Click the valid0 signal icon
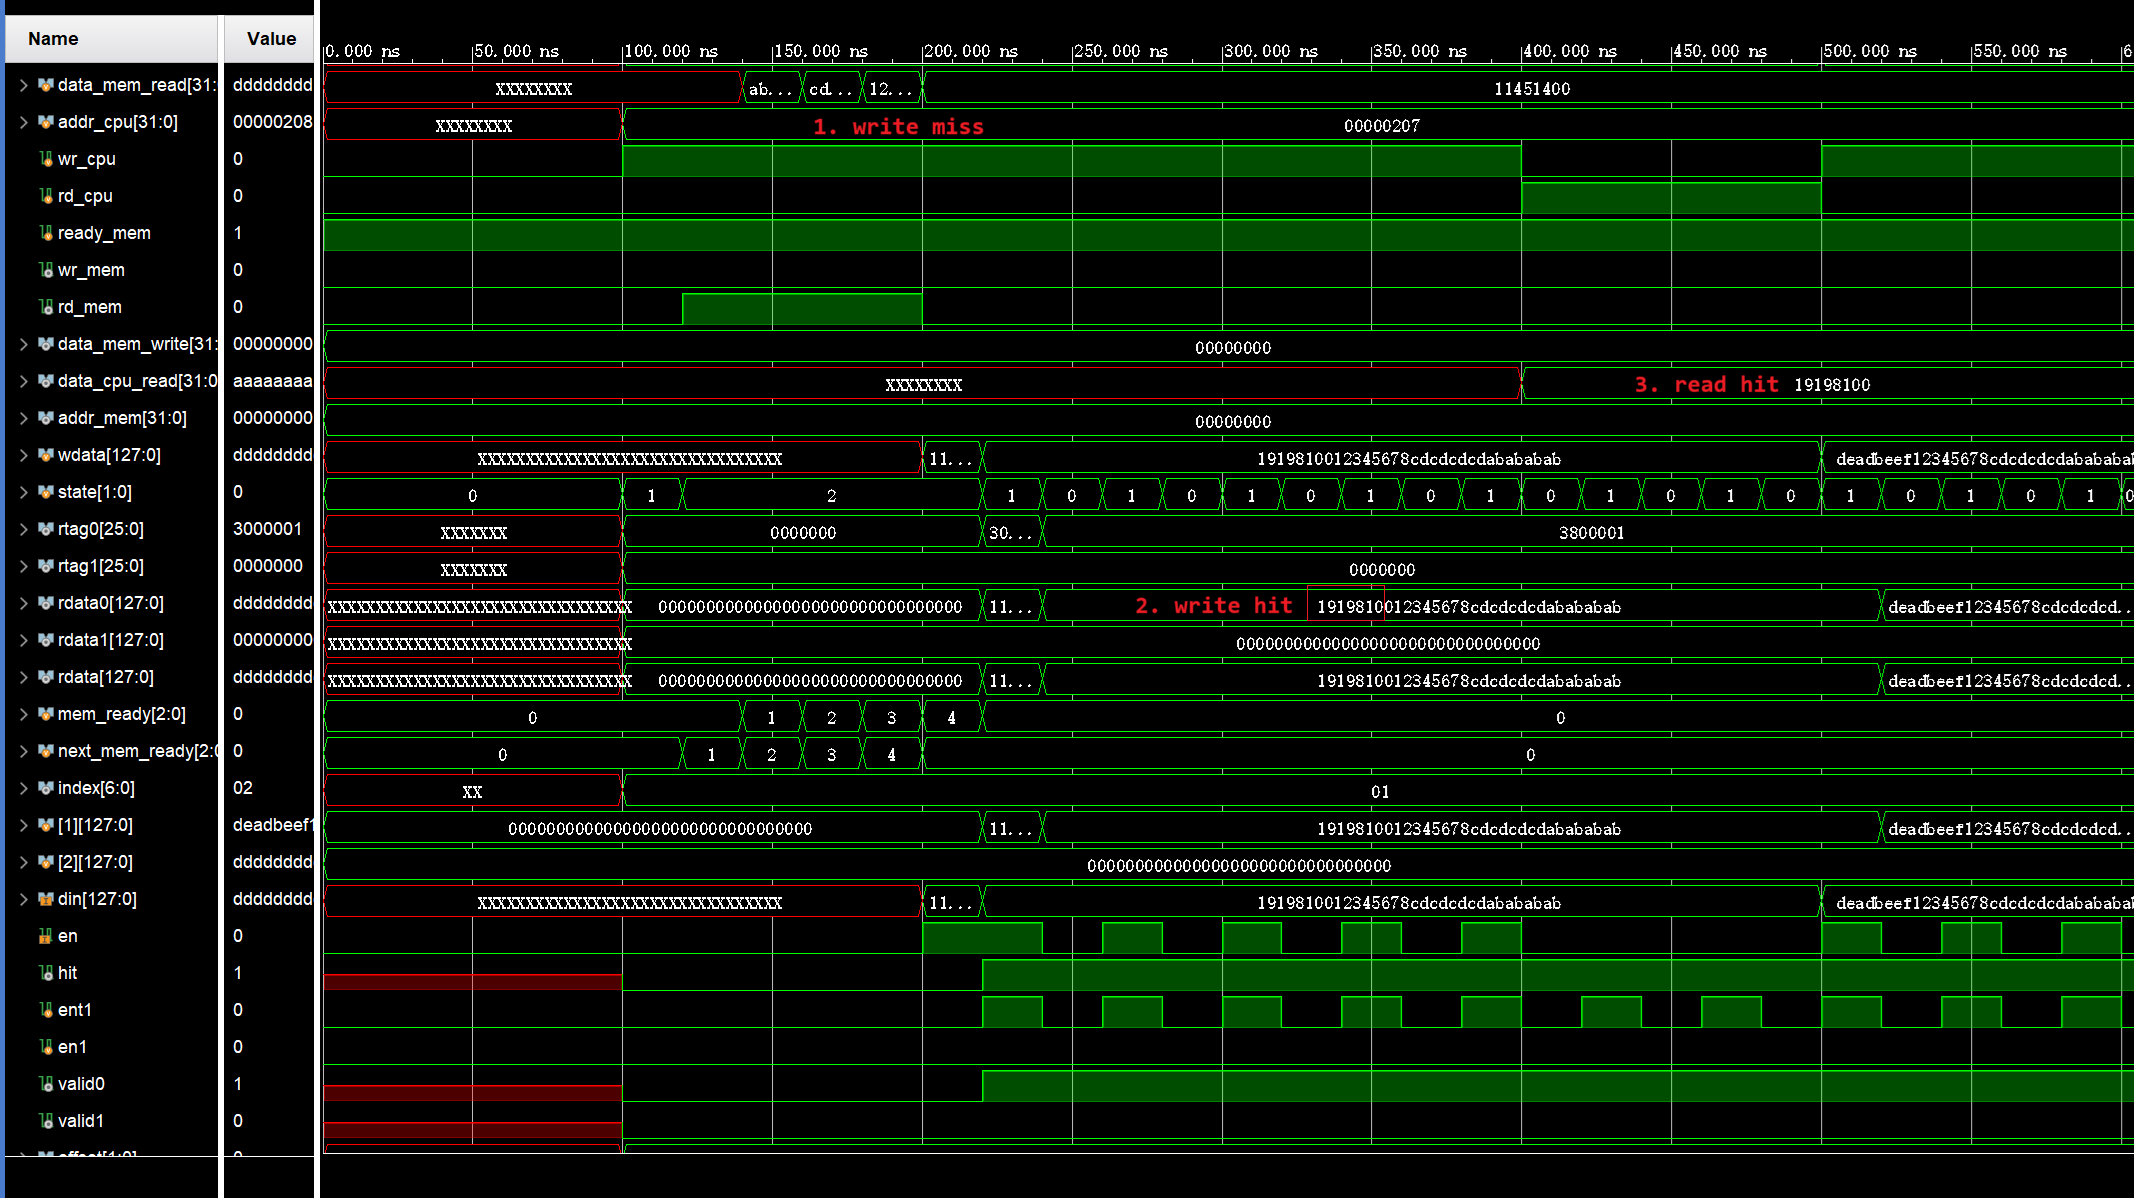Image resolution: width=2134 pixels, height=1198 pixels. point(46,1084)
